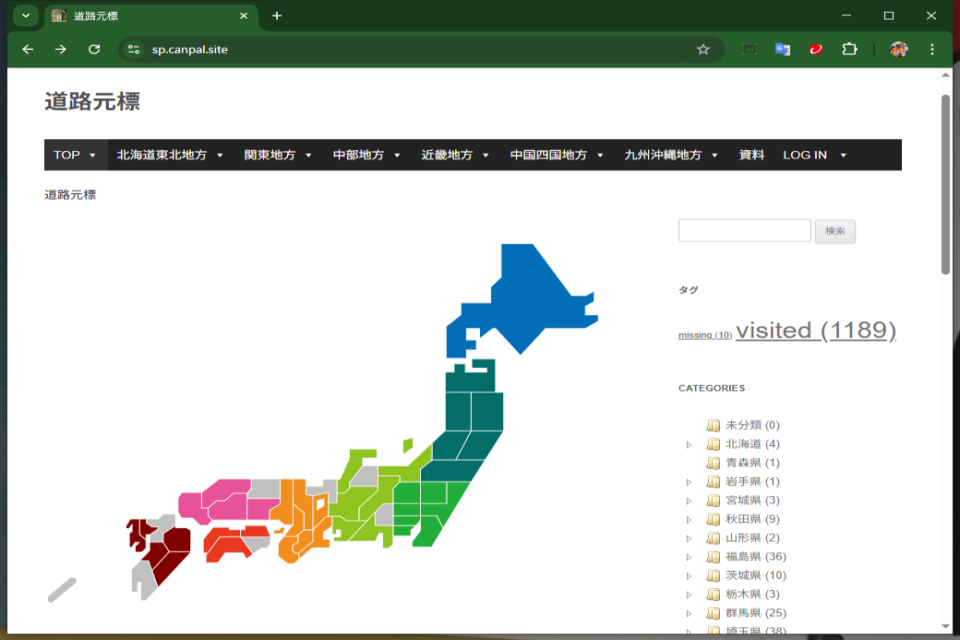Click the 検索 search button

[x=835, y=231]
